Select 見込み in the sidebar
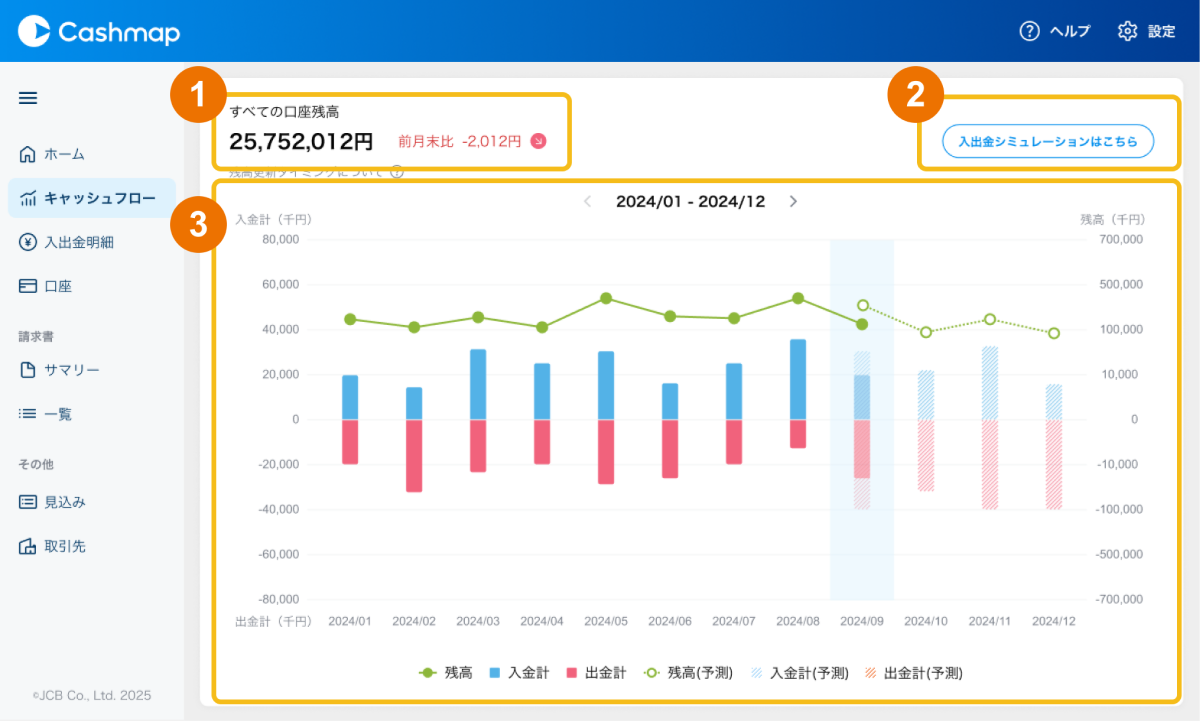The width and height of the screenshot is (1200, 721). (65, 502)
